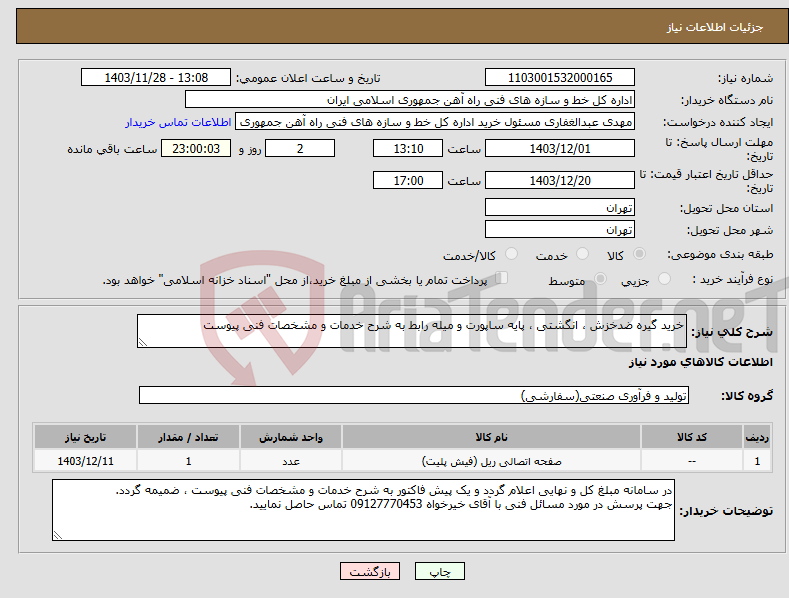Click the response deadline time 13:10
This screenshot has height=598, width=789.
[x=408, y=148]
